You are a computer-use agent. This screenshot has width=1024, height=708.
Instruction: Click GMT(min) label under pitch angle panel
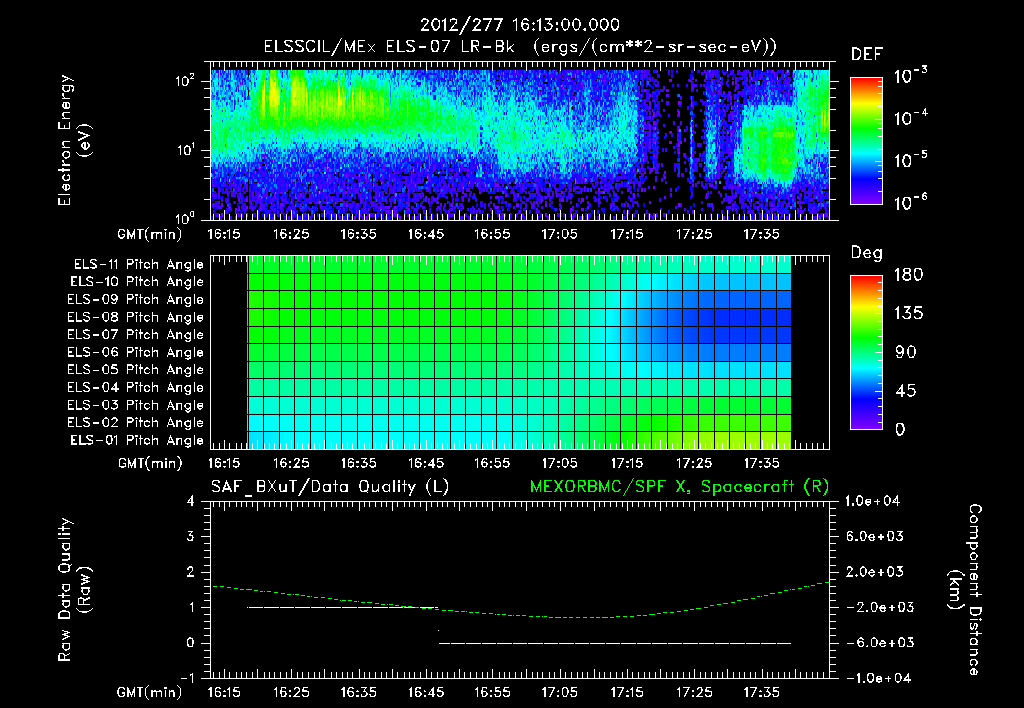pos(150,464)
